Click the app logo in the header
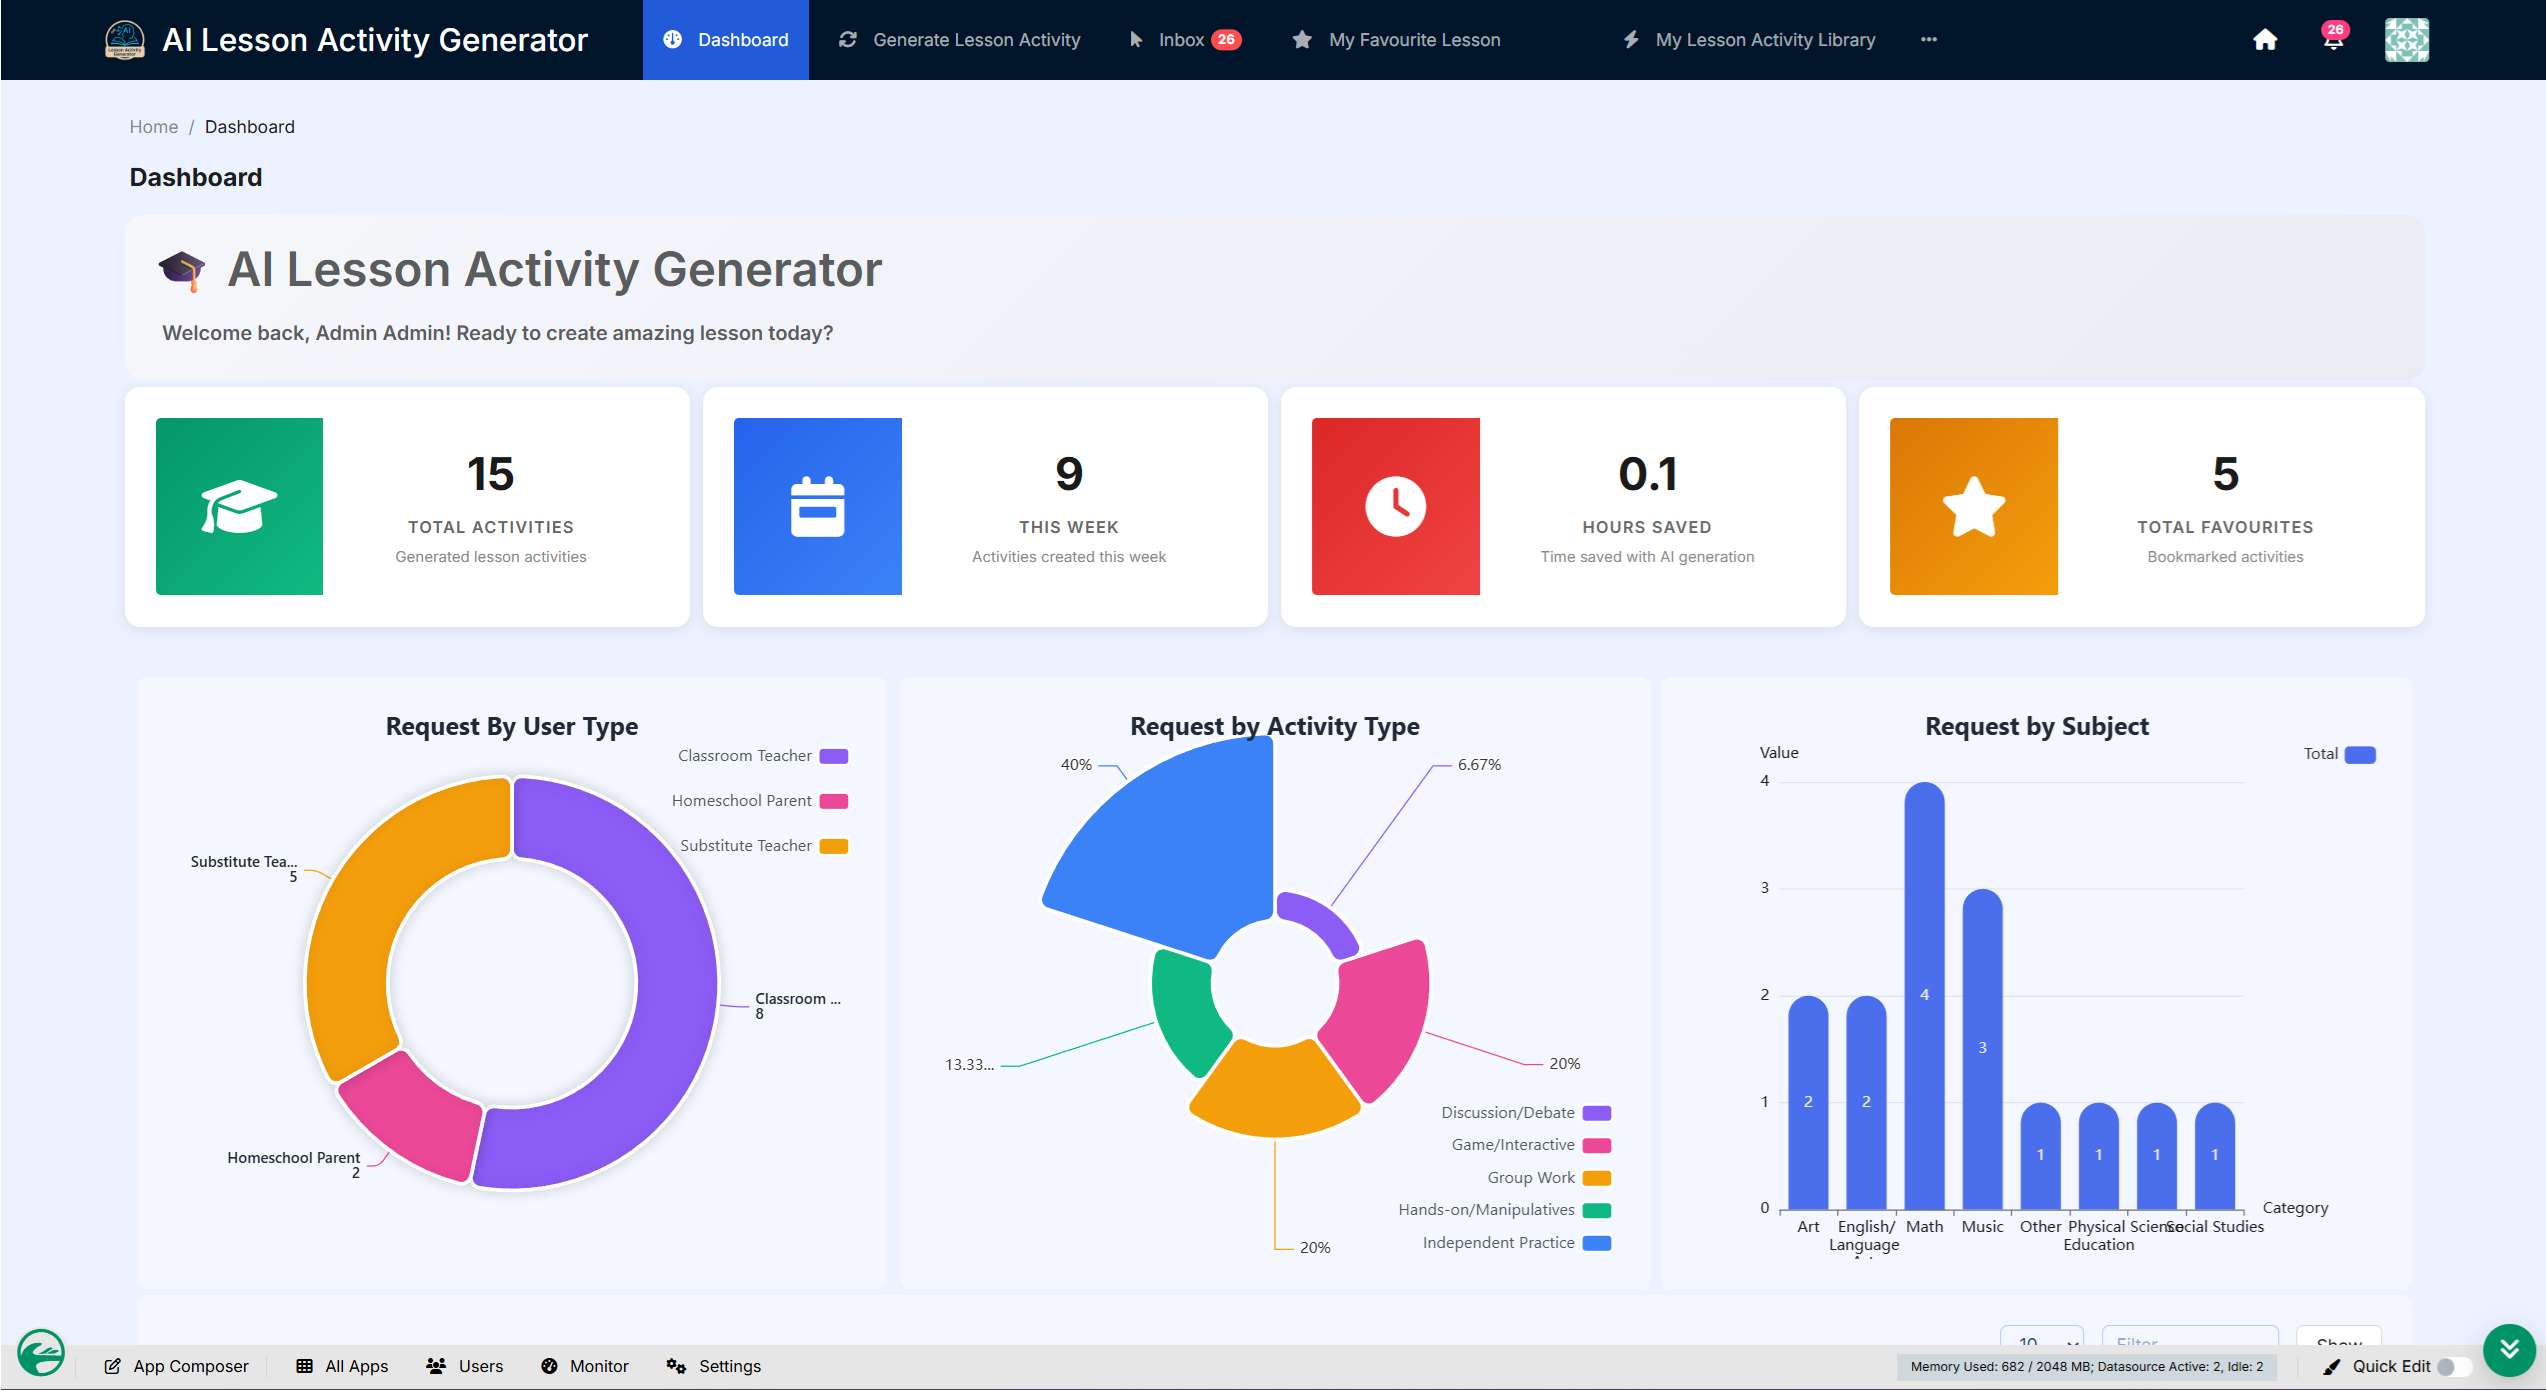This screenshot has width=2546, height=1390. click(125, 40)
